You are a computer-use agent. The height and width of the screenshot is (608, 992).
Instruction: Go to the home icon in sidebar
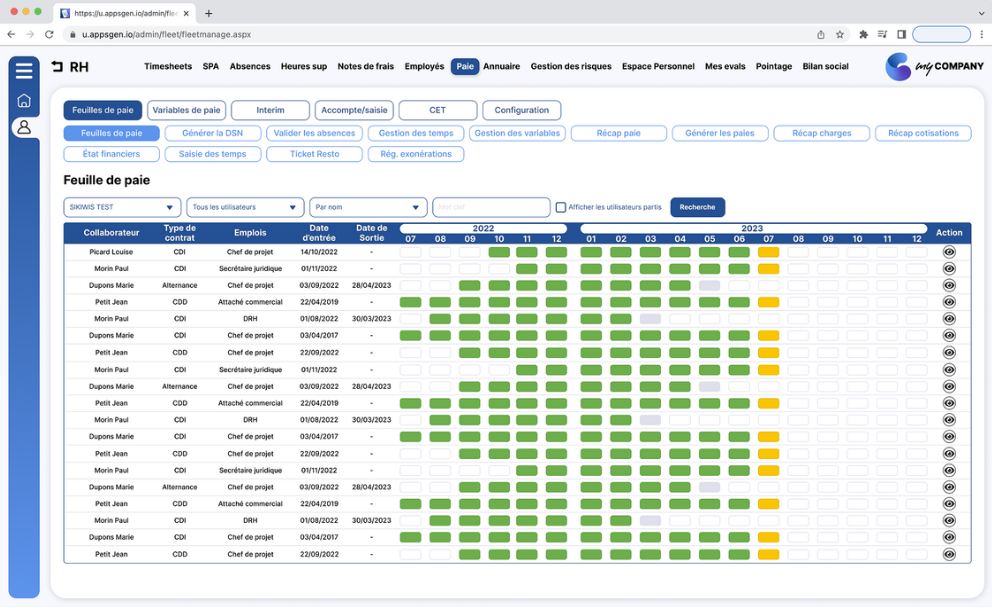coord(24,101)
